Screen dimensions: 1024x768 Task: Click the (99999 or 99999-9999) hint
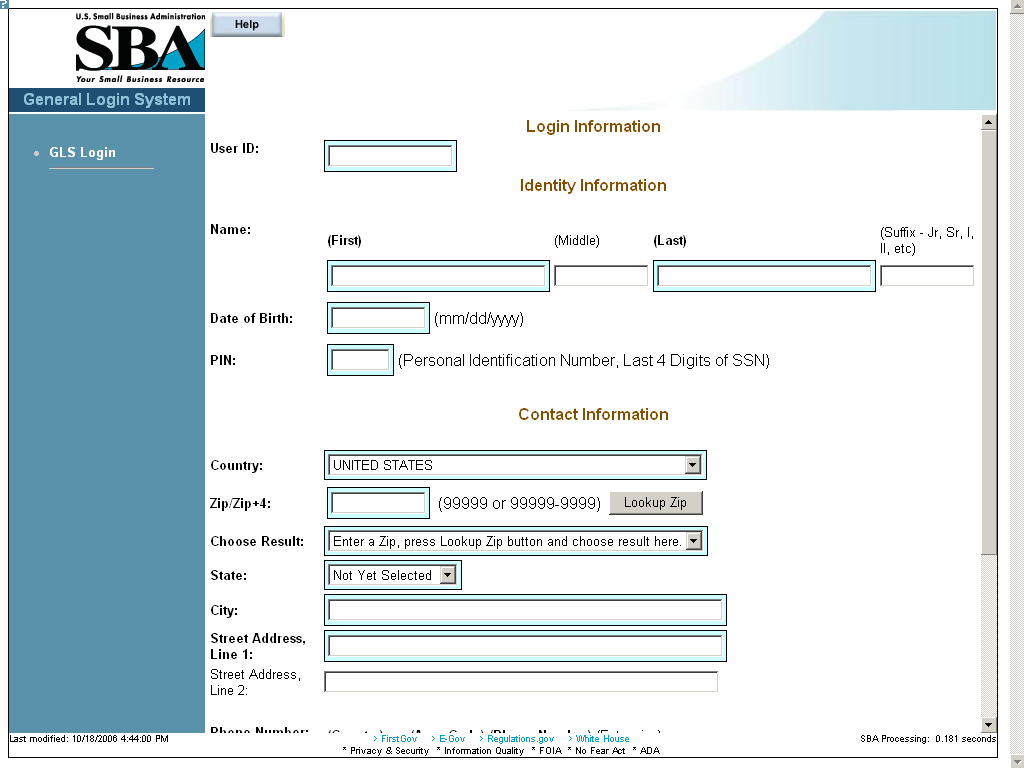click(519, 504)
